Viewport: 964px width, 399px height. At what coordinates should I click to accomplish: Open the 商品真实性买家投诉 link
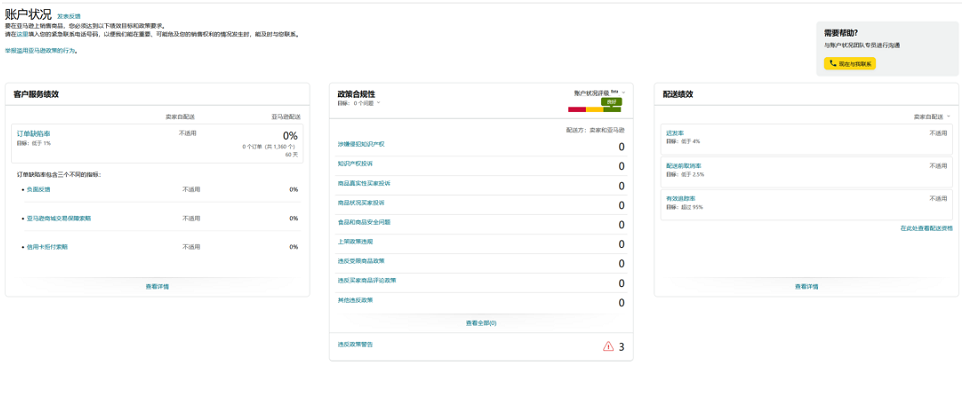364,183
